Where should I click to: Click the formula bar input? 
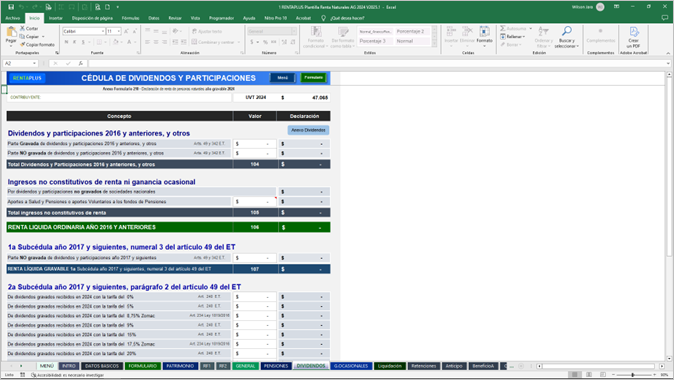[x=376, y=63]
